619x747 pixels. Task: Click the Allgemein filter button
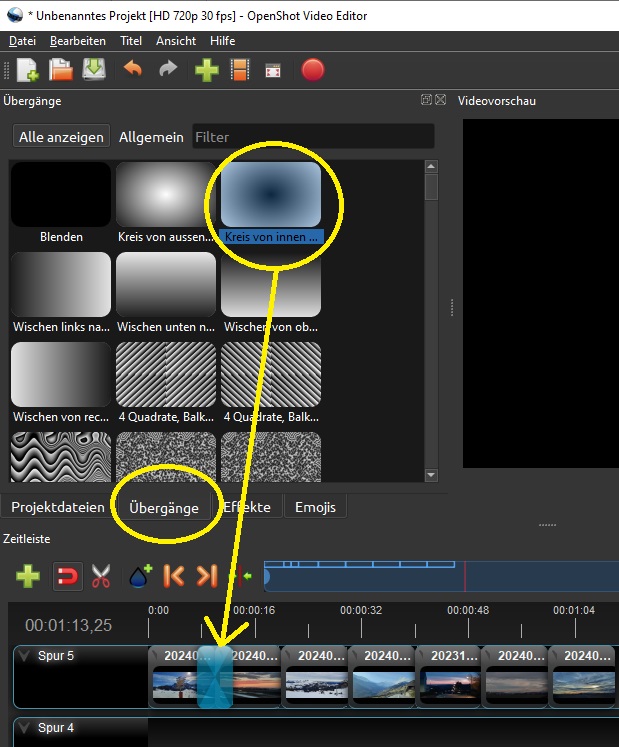(151, 137)
